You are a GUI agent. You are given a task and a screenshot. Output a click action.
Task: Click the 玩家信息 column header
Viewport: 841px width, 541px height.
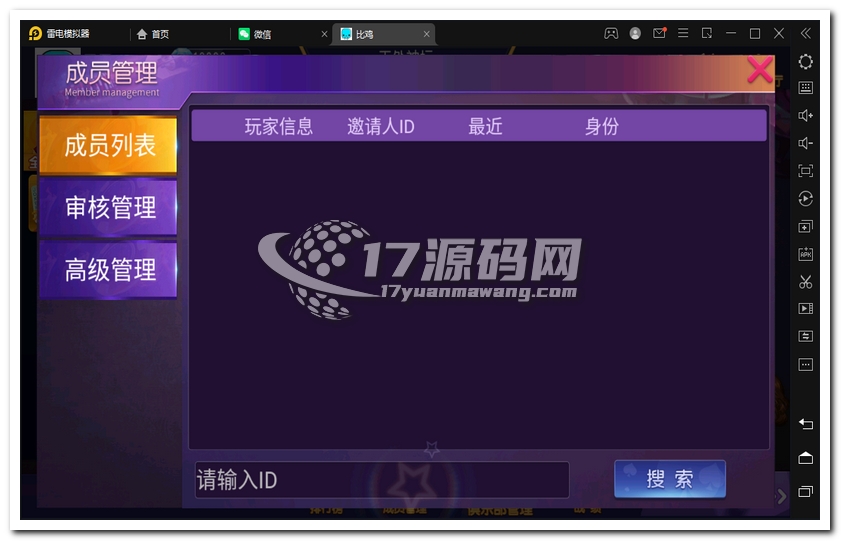(x=279, y=127)
